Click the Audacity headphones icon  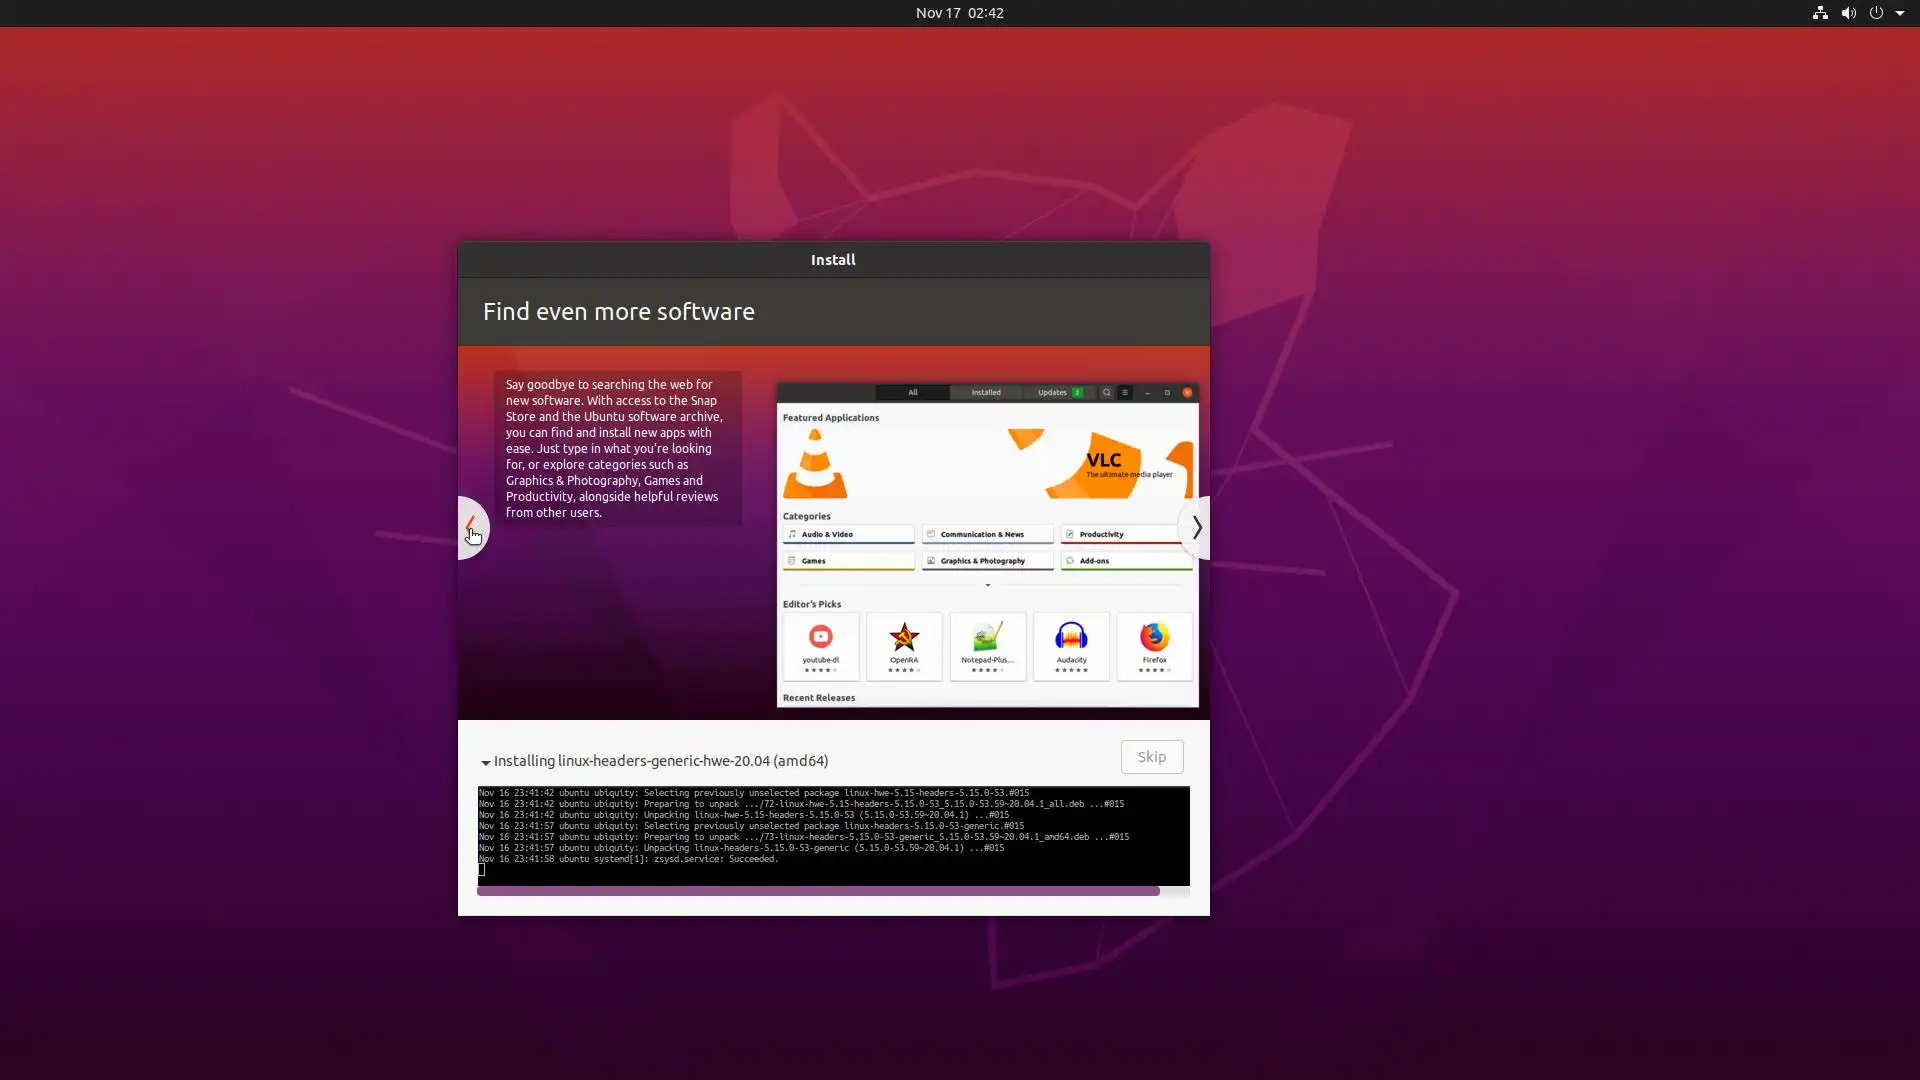coord(1071,637)
